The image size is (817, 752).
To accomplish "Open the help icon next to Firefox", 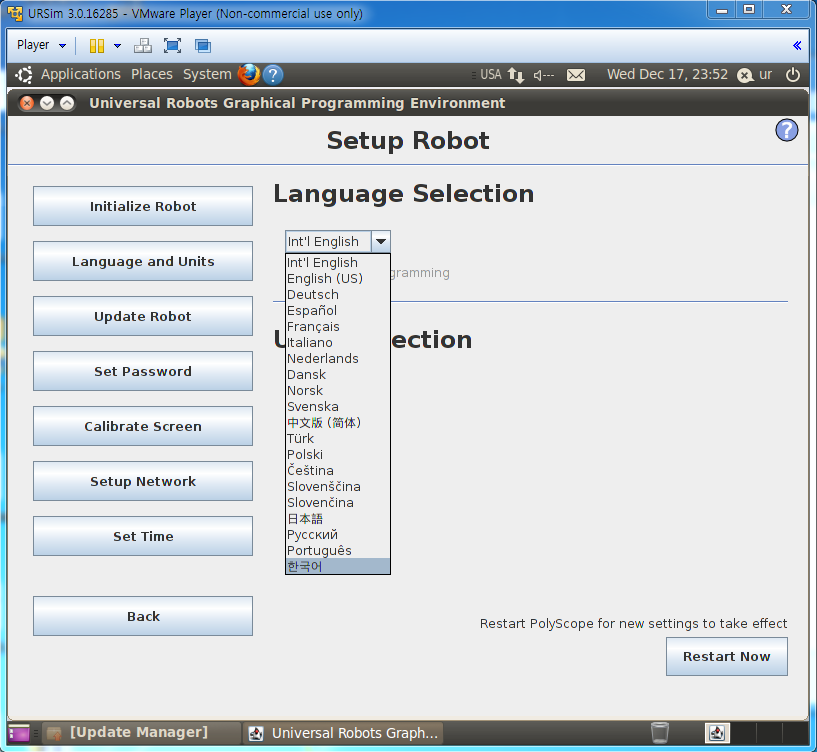I will tap(273, 75).
